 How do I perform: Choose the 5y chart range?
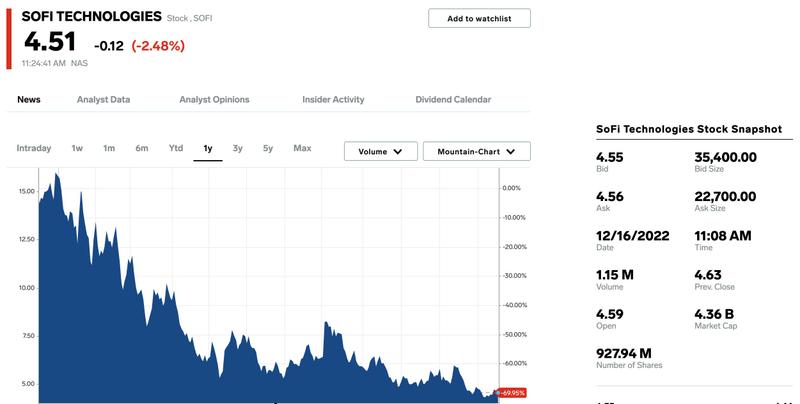coord(268,148)
